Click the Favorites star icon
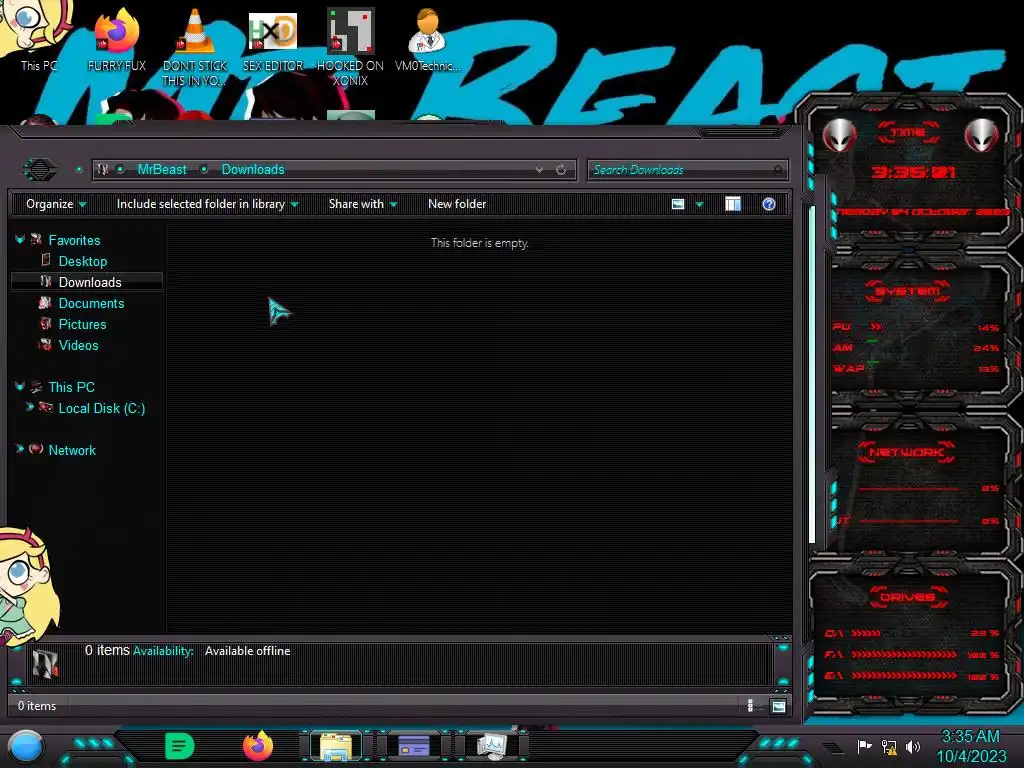The image size is (1024, 768). click(x=36, y=239)
